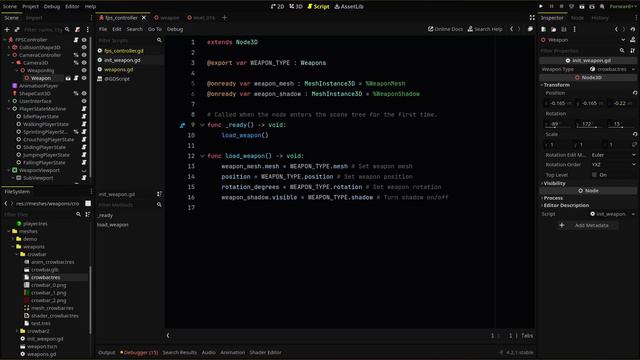This screenshot has width=640, height=360.
Task: Open Inspector object history icon
Action: 633,29
